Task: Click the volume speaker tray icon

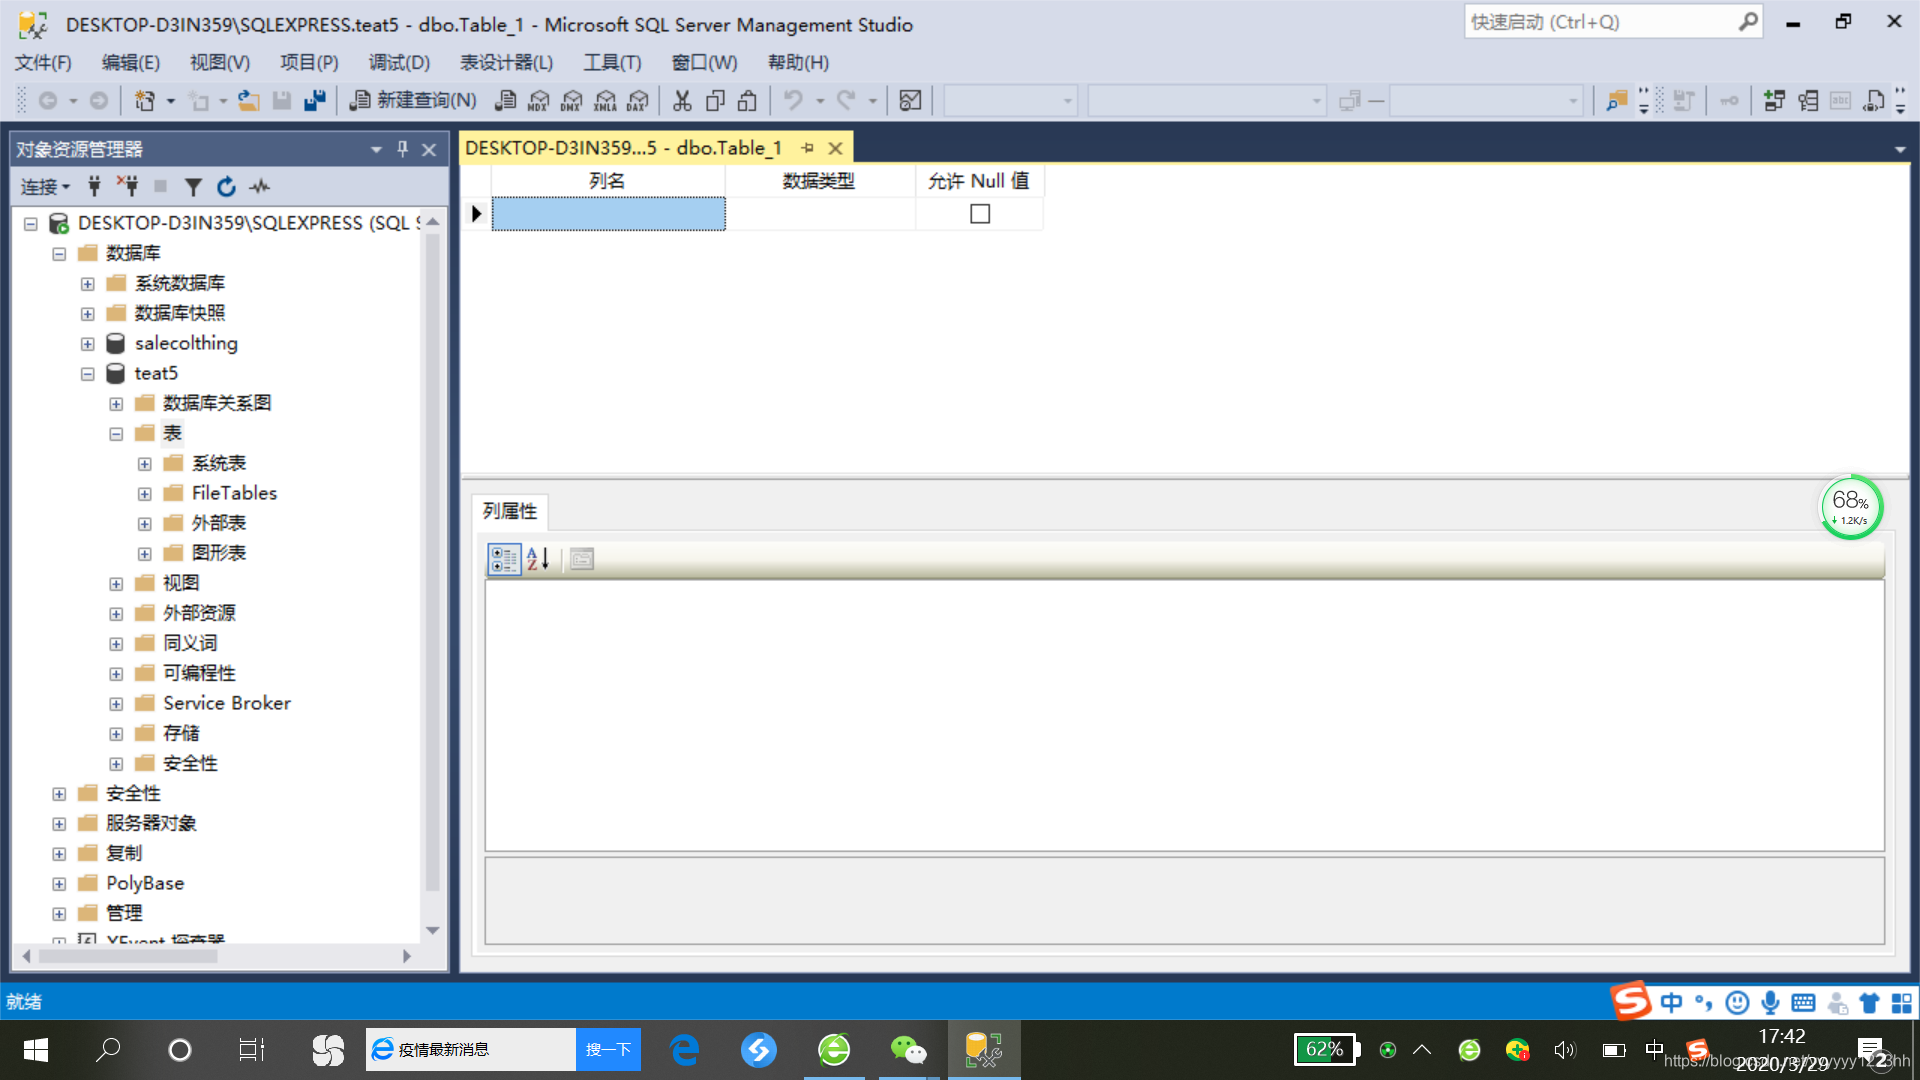Action: [1564, 1050]
